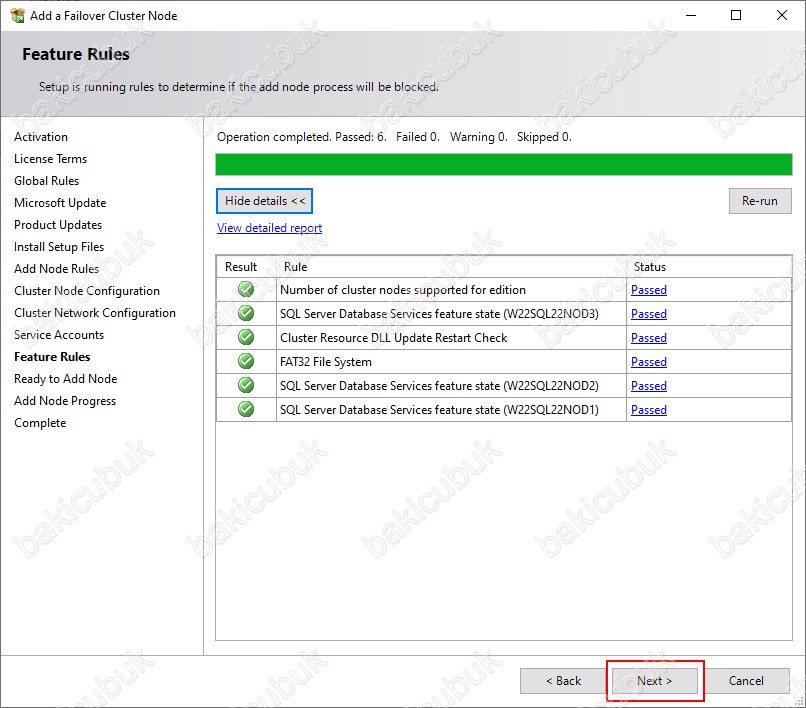Viewport: 806px width, 708px height.
Task: Open Passed status for Cluster Resource DLL check
Action: coord(649,338)
